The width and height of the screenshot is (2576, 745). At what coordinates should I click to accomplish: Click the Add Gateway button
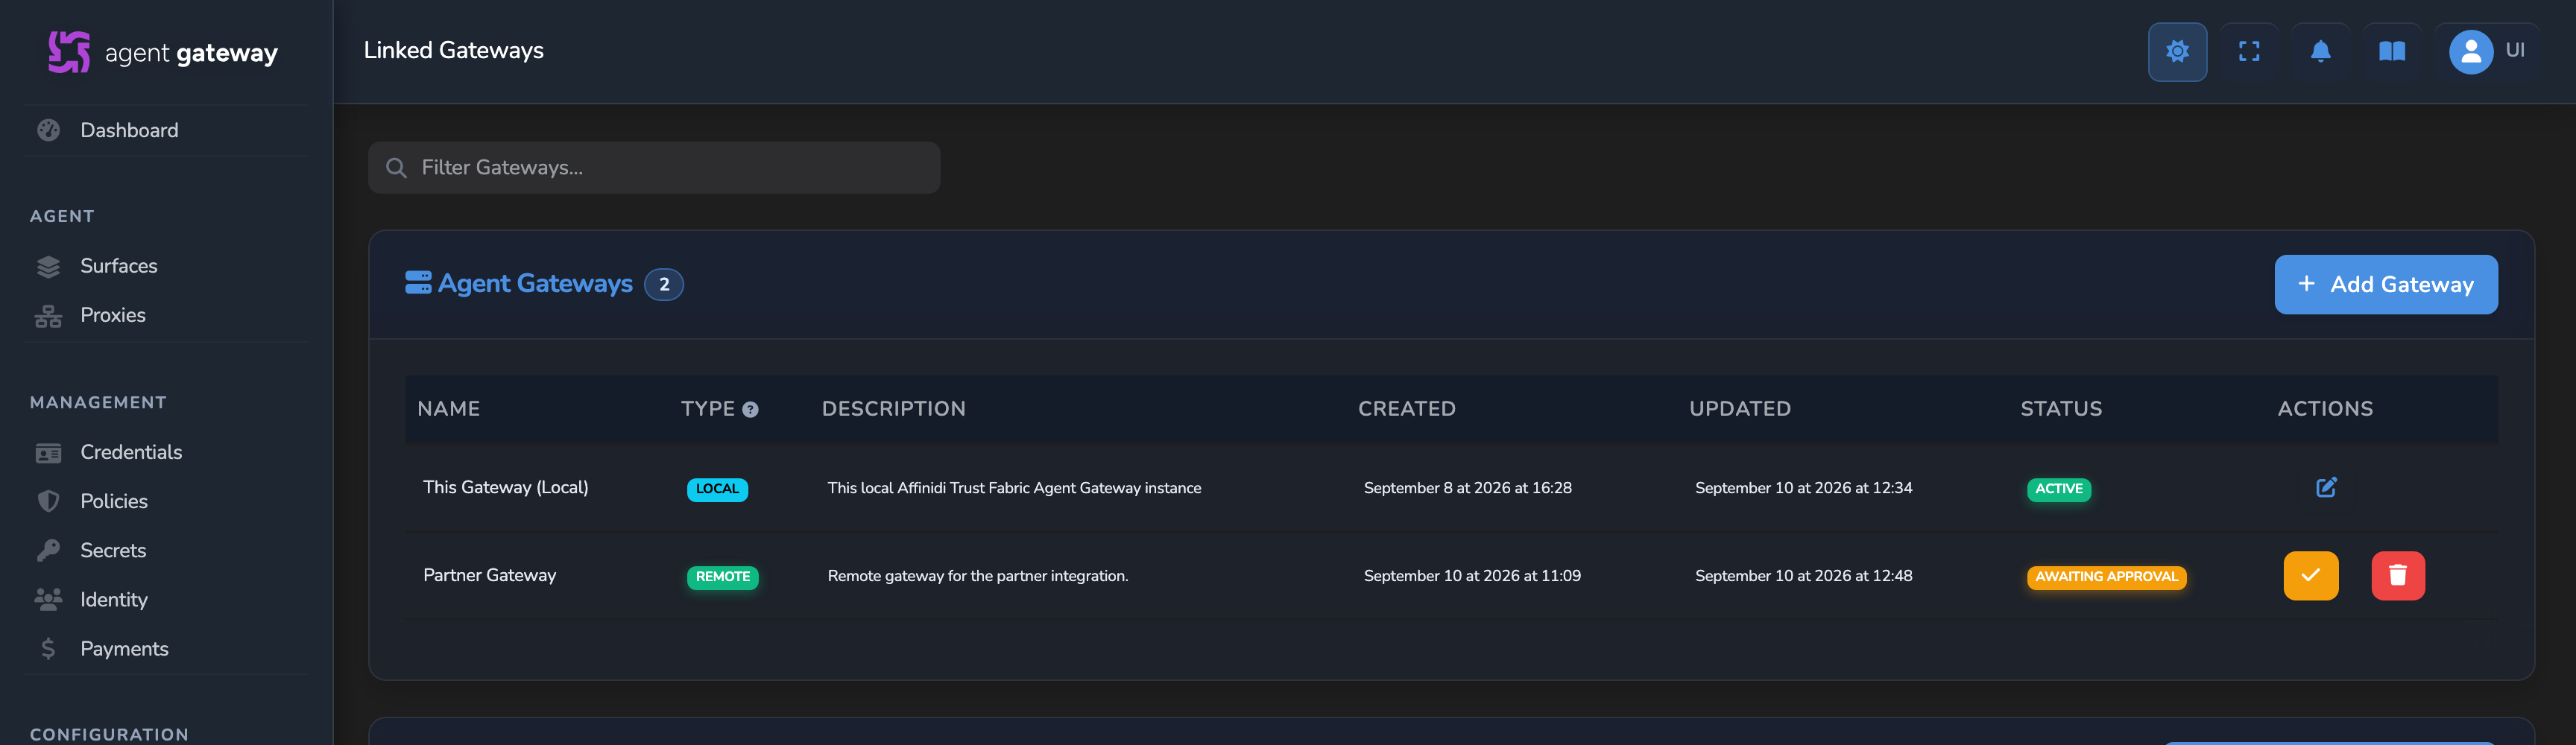pos(2386,284)
